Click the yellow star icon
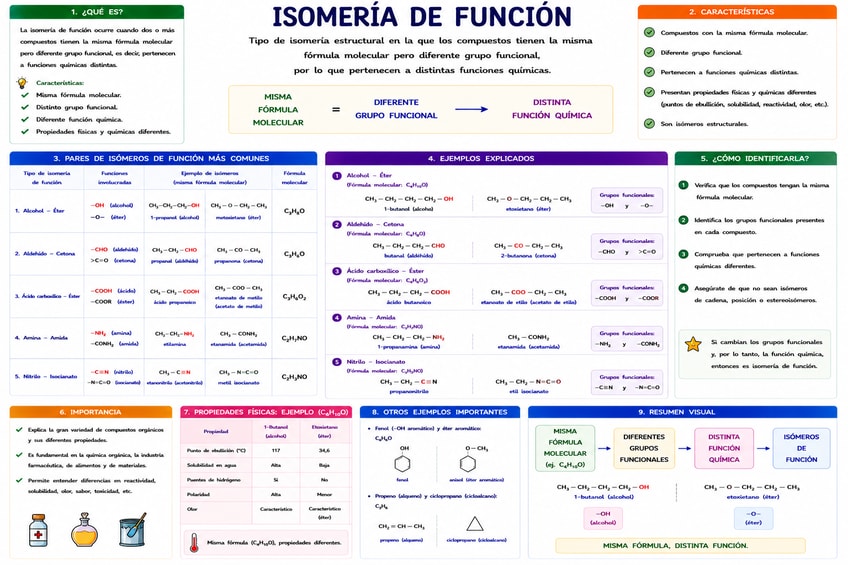Screen dimensions: 848x565 (693, 344)
